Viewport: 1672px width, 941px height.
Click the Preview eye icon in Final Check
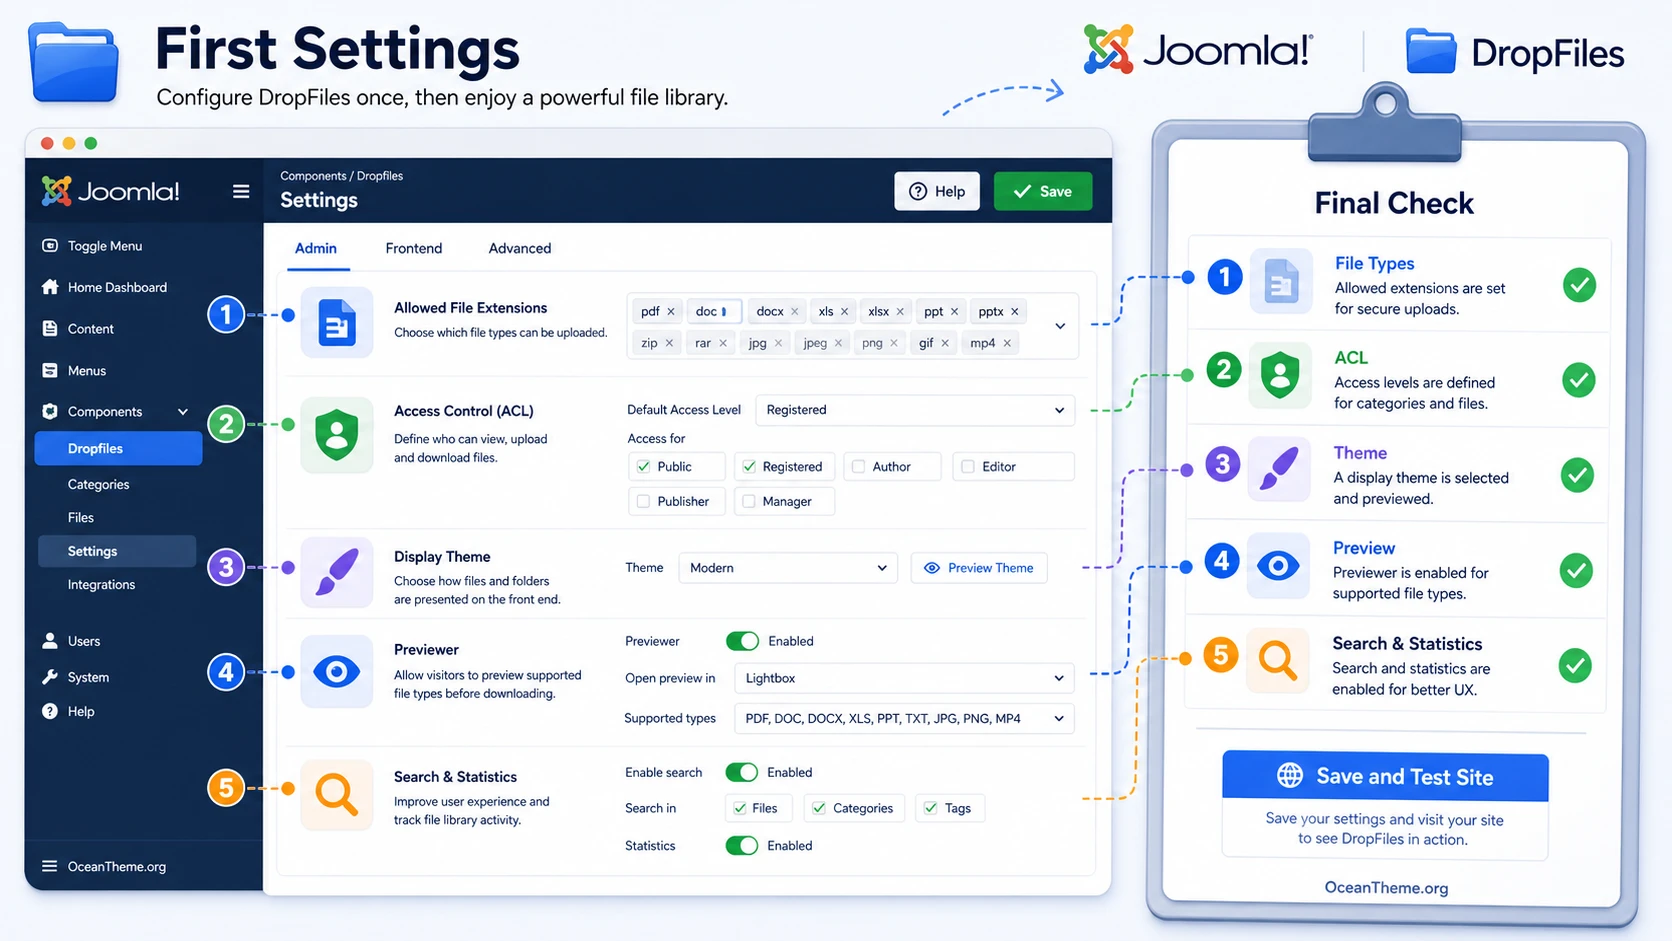1278,566
